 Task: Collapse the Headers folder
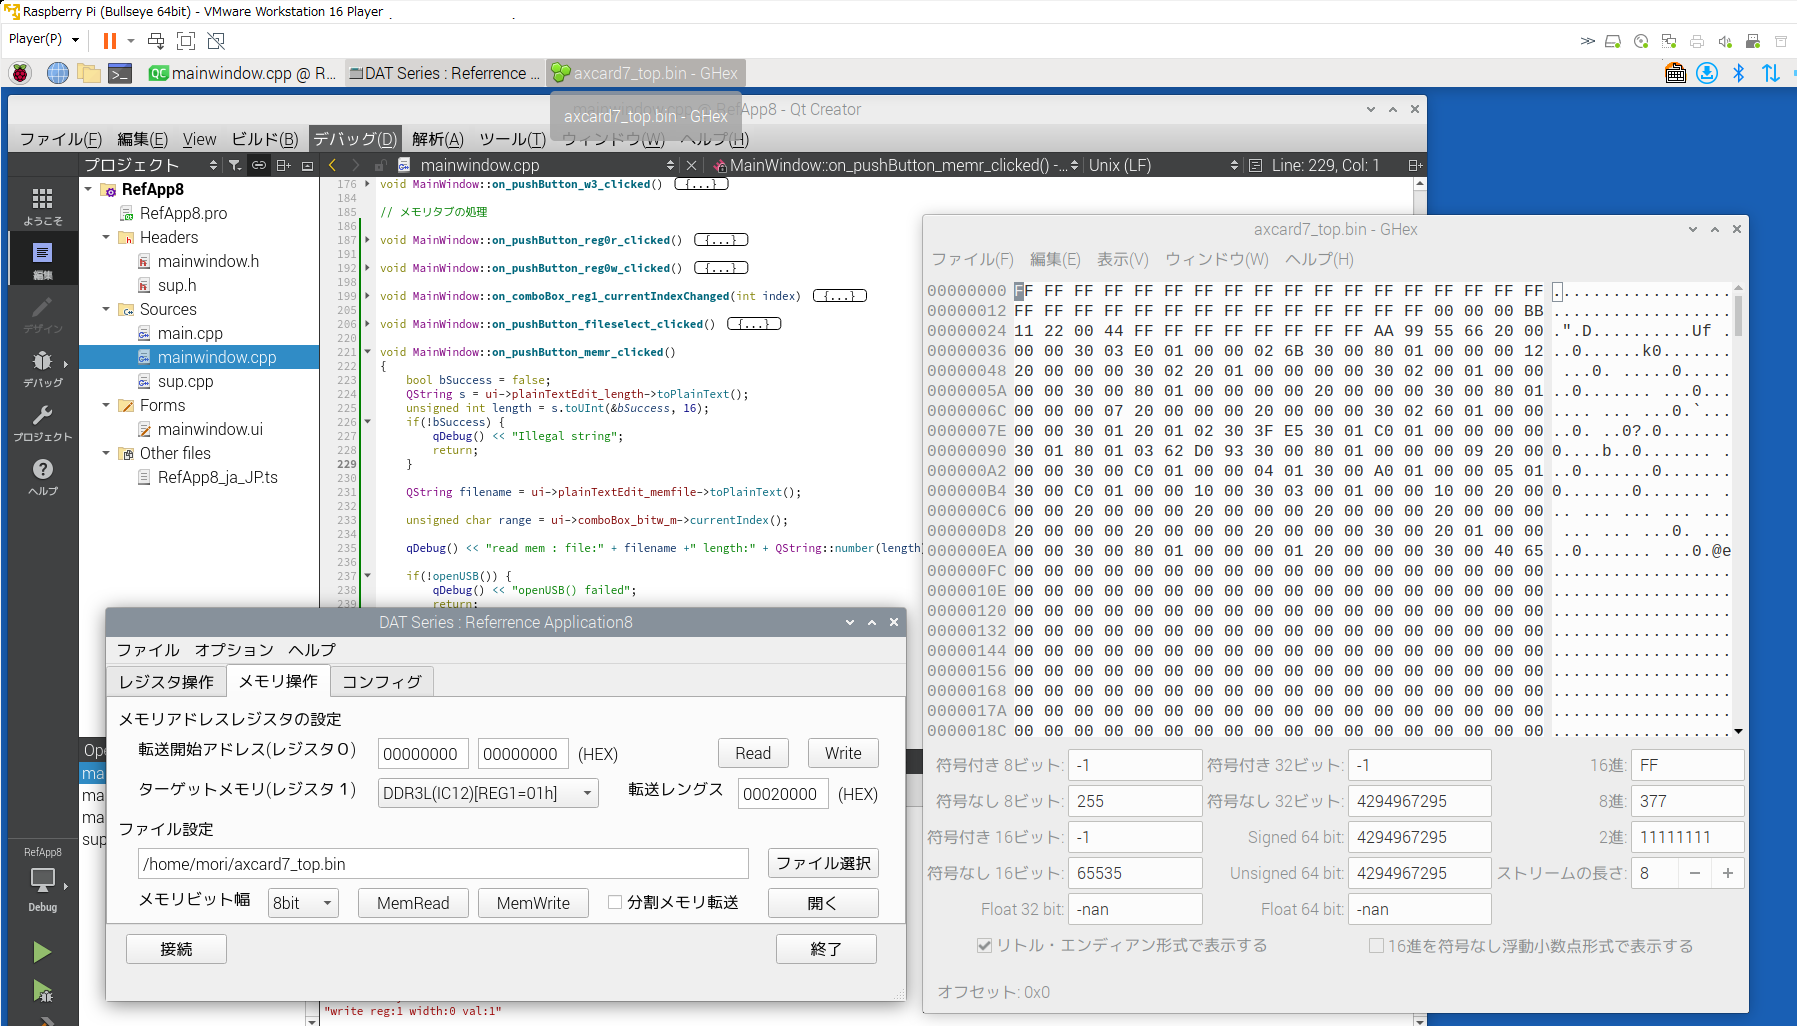click(x=106, y=237)
